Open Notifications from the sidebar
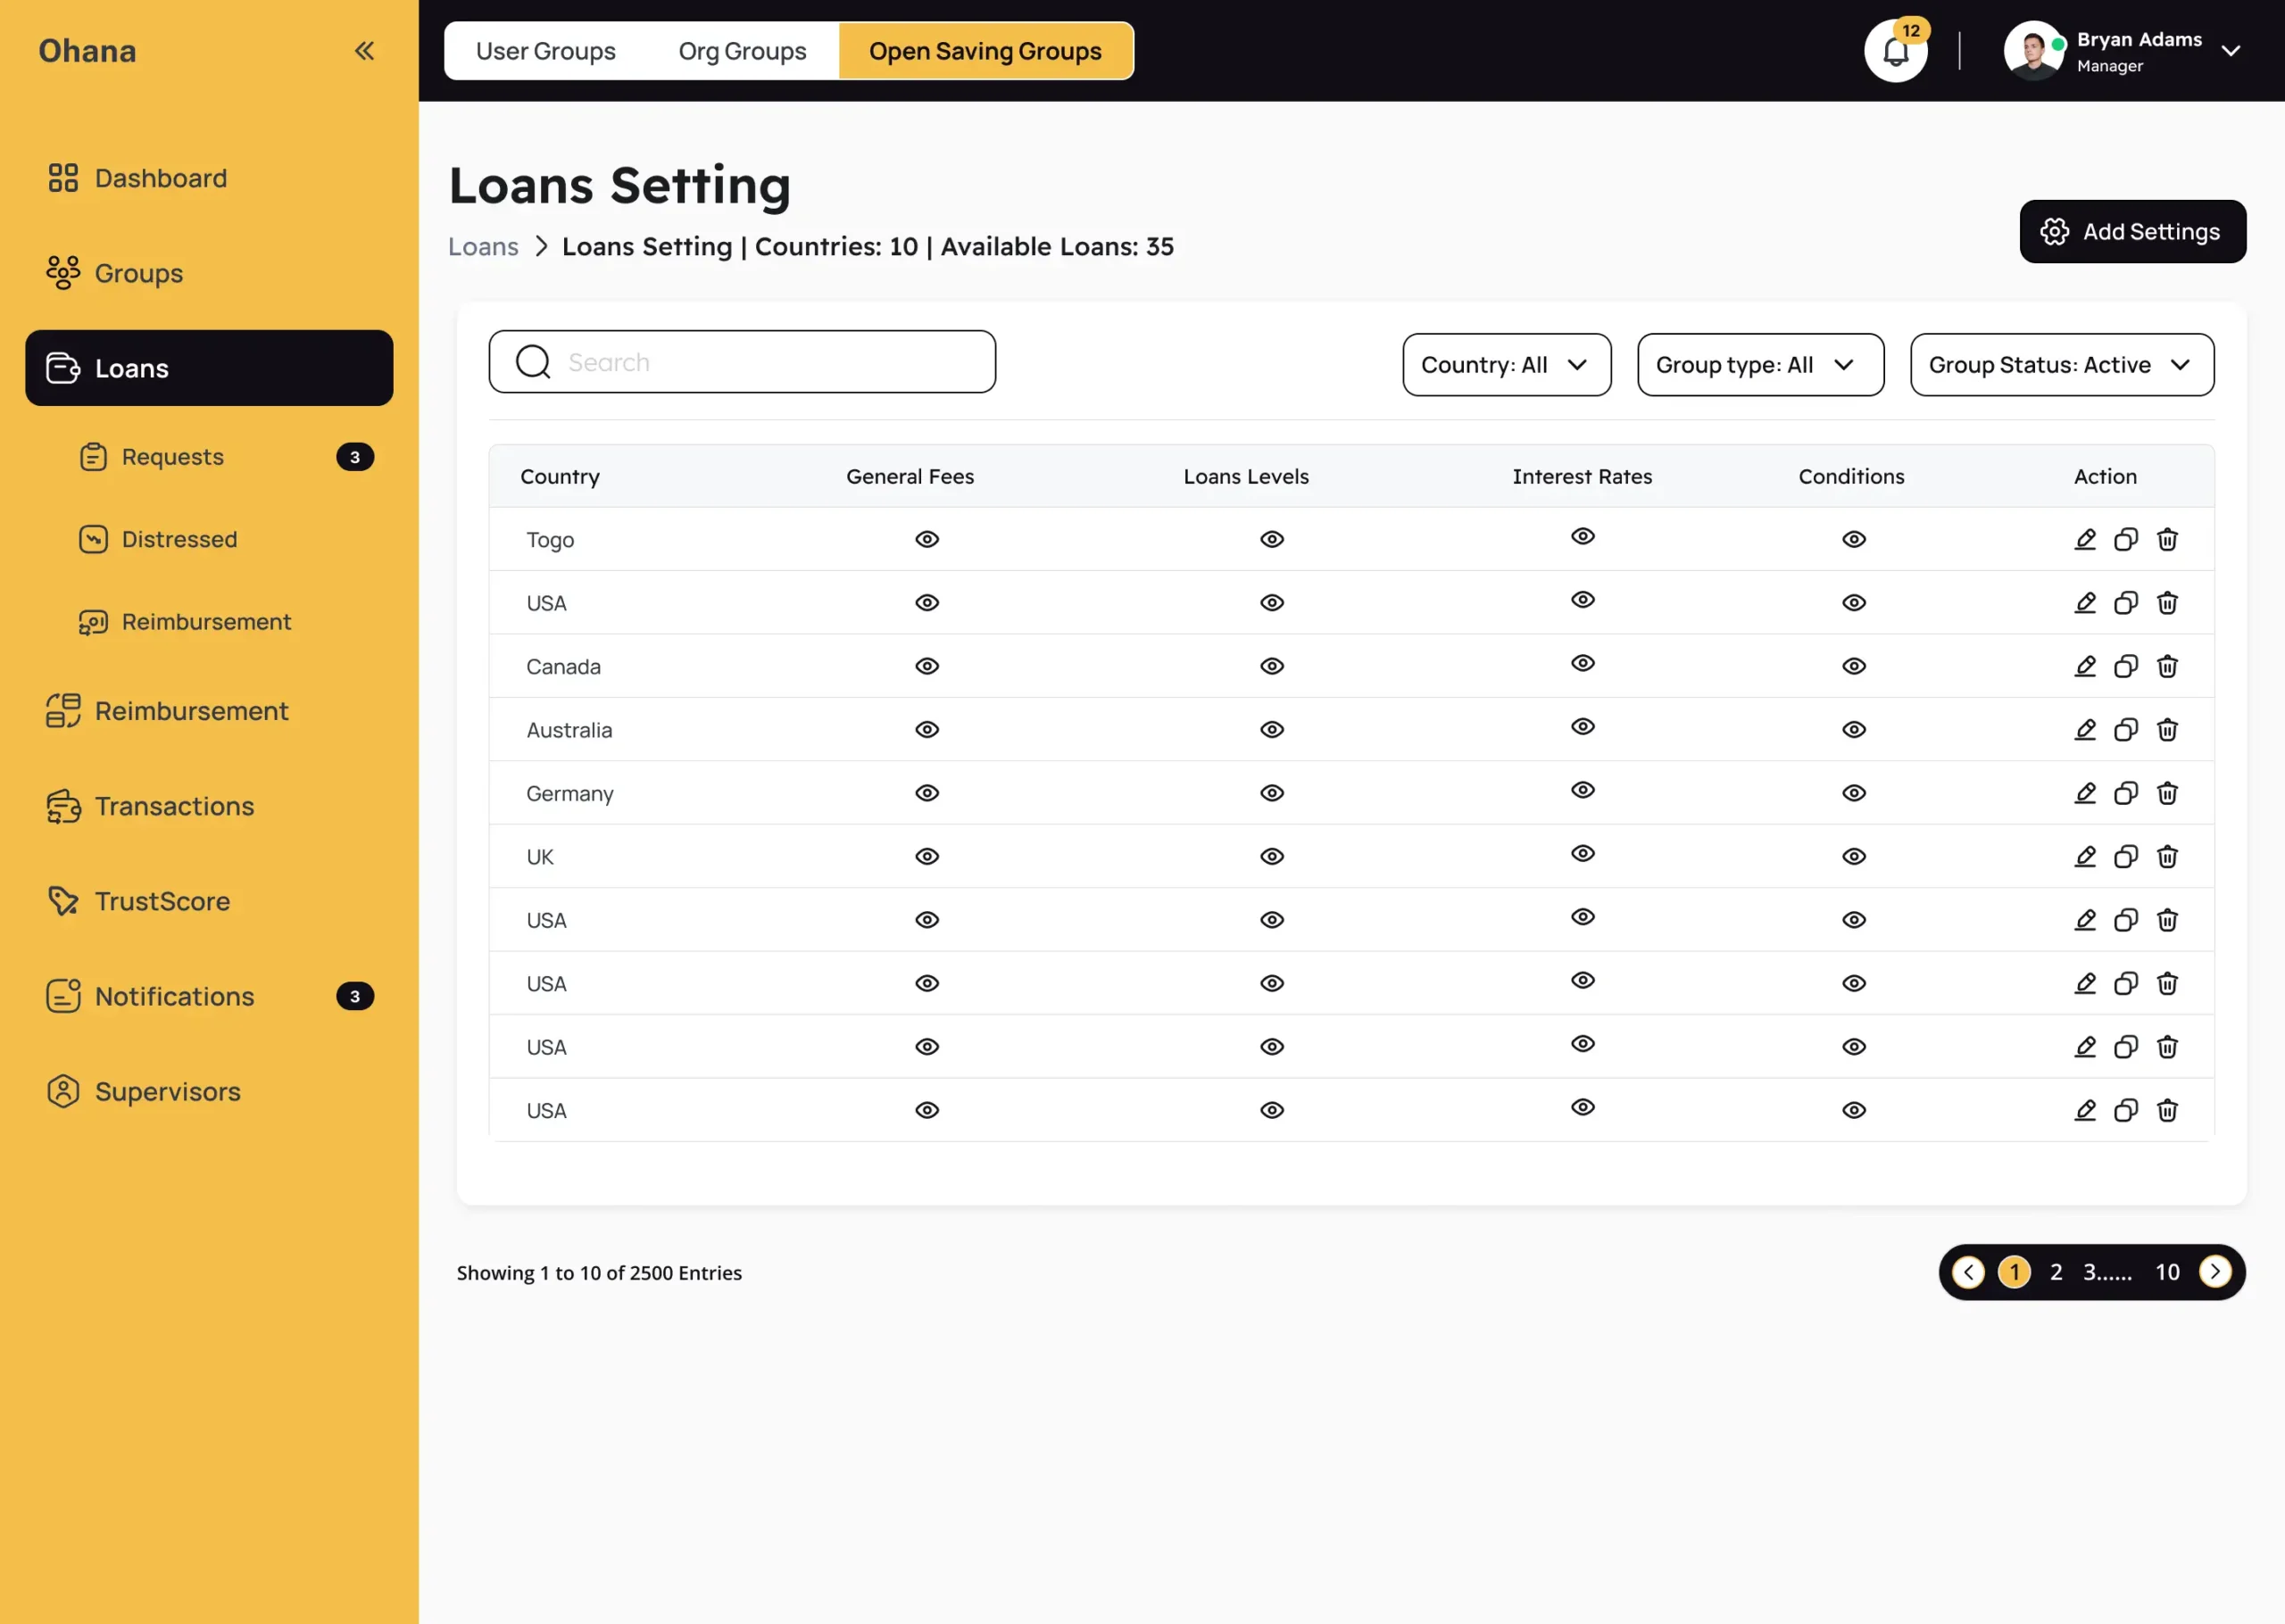 (174, 996)
